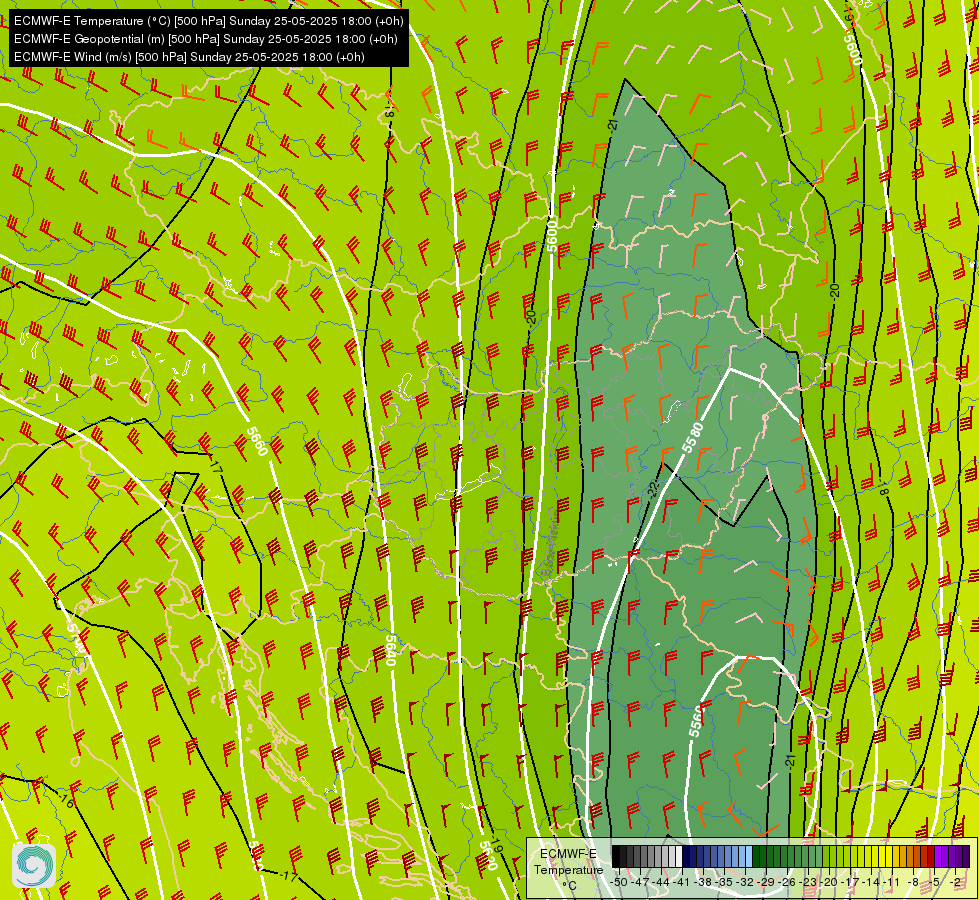The width and height of the screenshot is (979, 900).
Task: Click the -14 legend scale value
Action: click(x=870, y=882)
